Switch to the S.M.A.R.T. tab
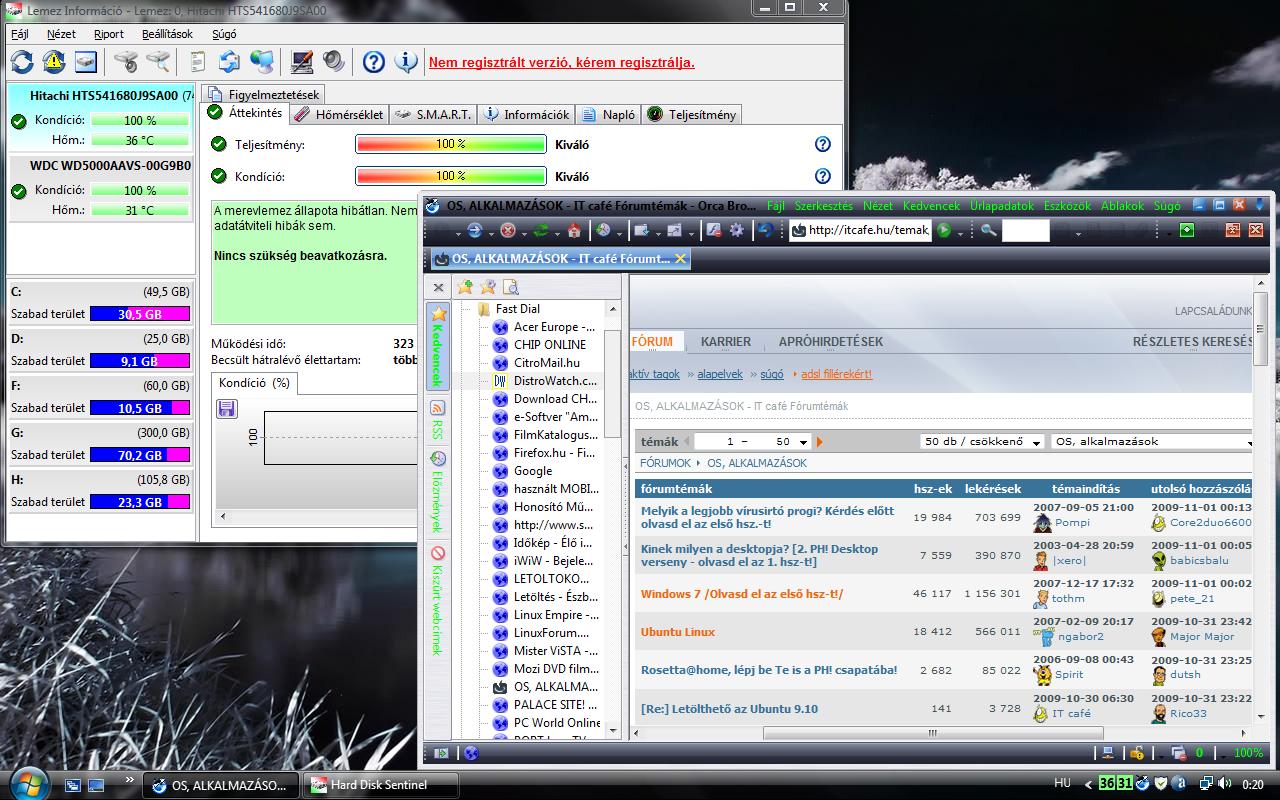 pyautogui.click(x=433, y=114)
